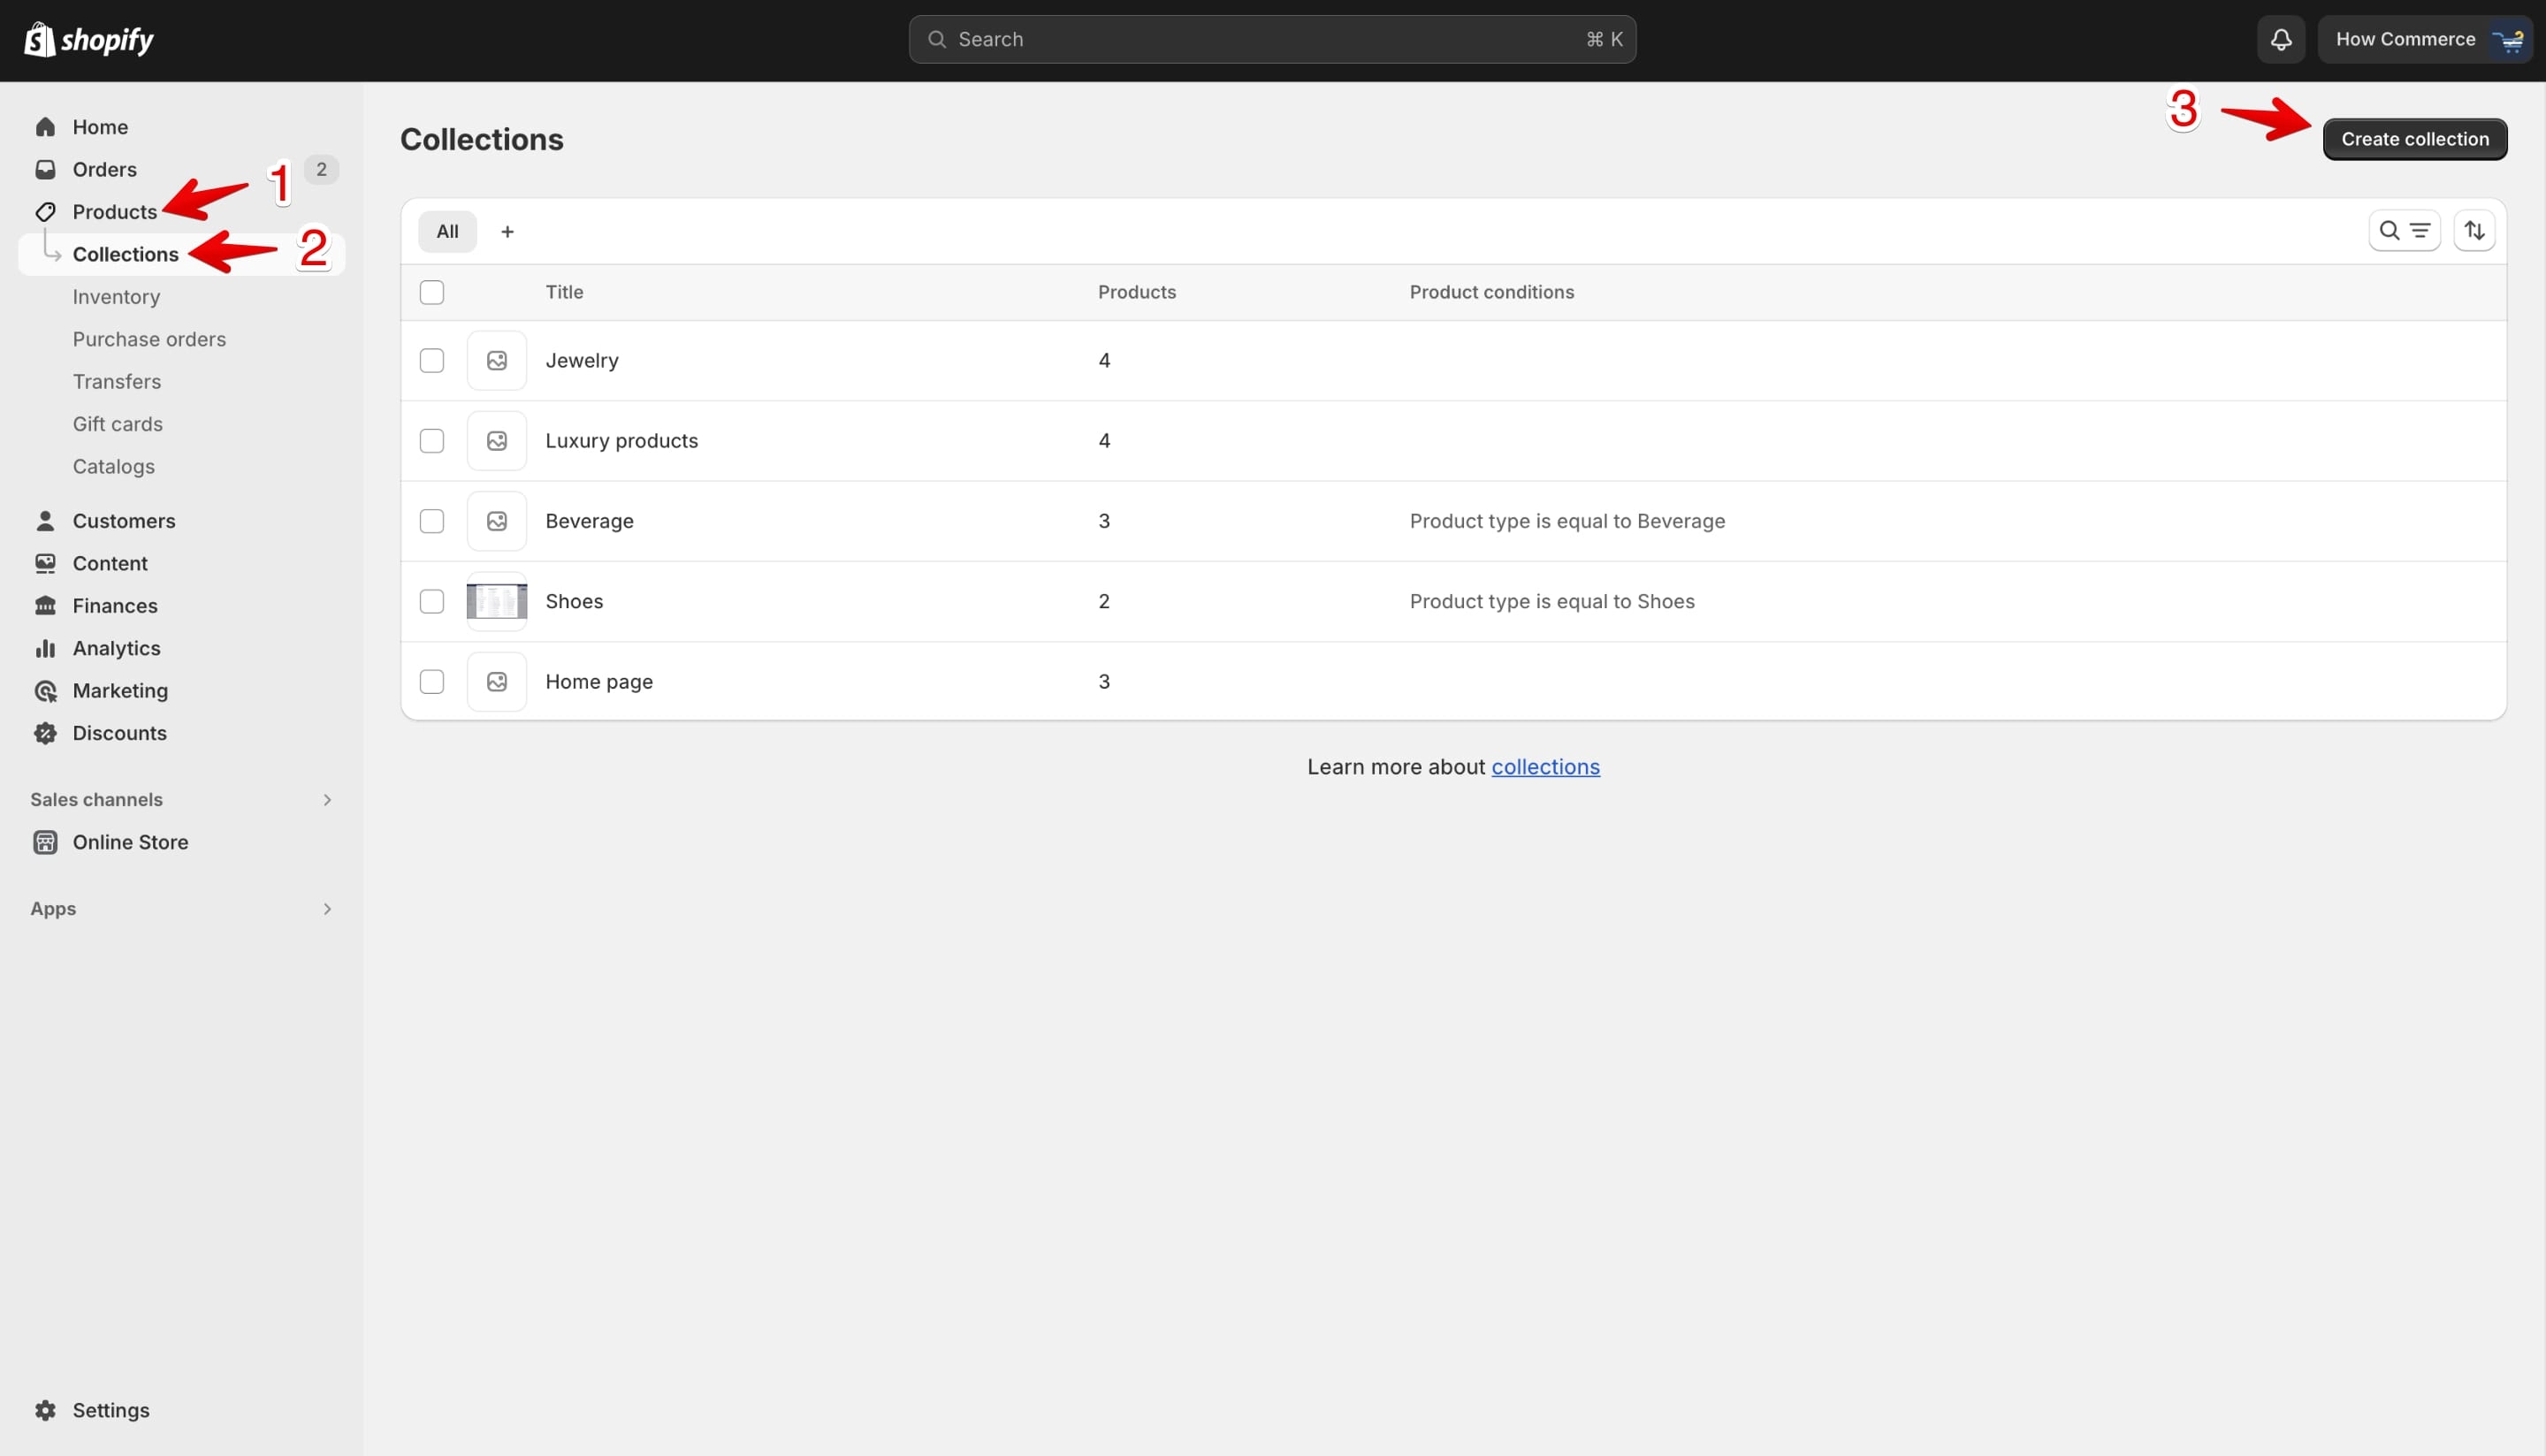
Task: Click the Orders inbox icon
Action: pyautogui.click(x=45, y=169)
